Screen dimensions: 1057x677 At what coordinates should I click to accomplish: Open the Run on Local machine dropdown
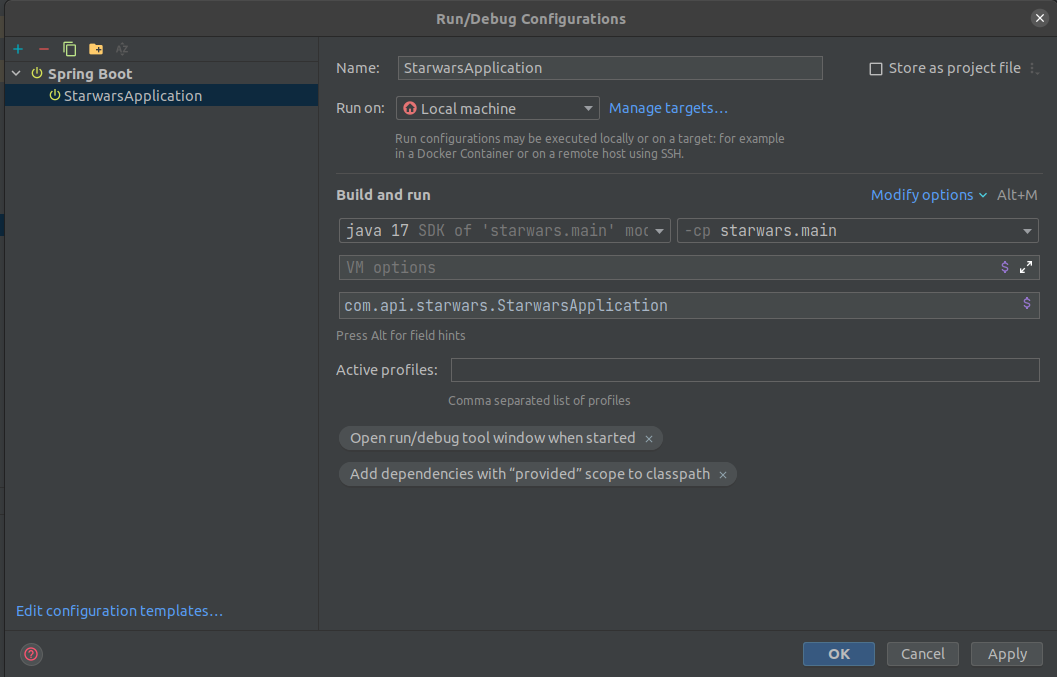tap(497, 109)
